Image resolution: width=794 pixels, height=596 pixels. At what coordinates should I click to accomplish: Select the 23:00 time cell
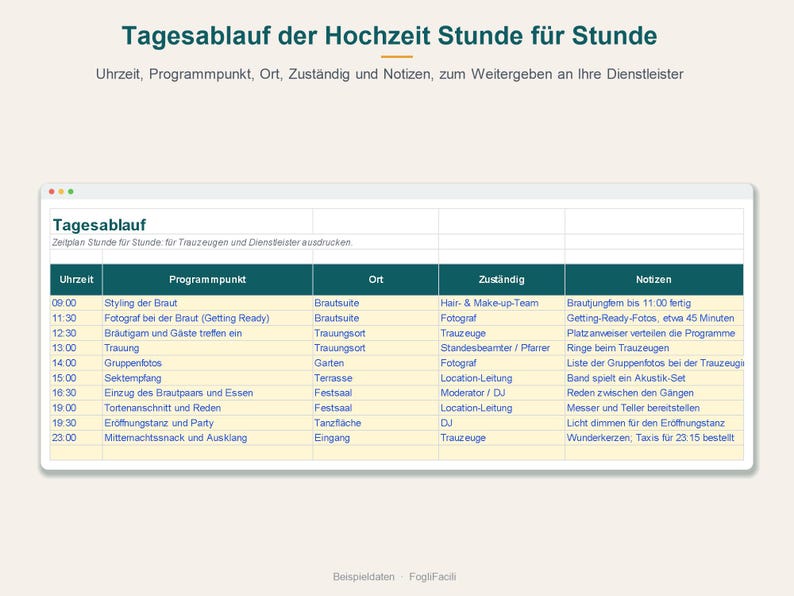point(76,438)
